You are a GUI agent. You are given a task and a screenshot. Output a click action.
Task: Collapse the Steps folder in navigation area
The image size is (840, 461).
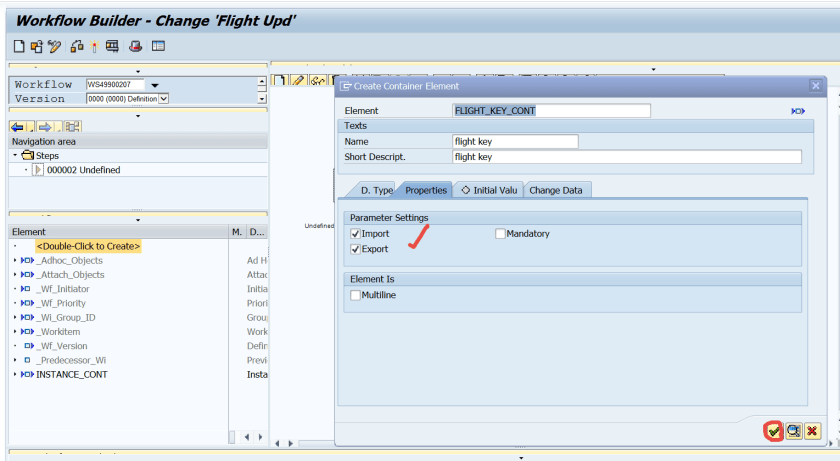[x=16, y=156]
